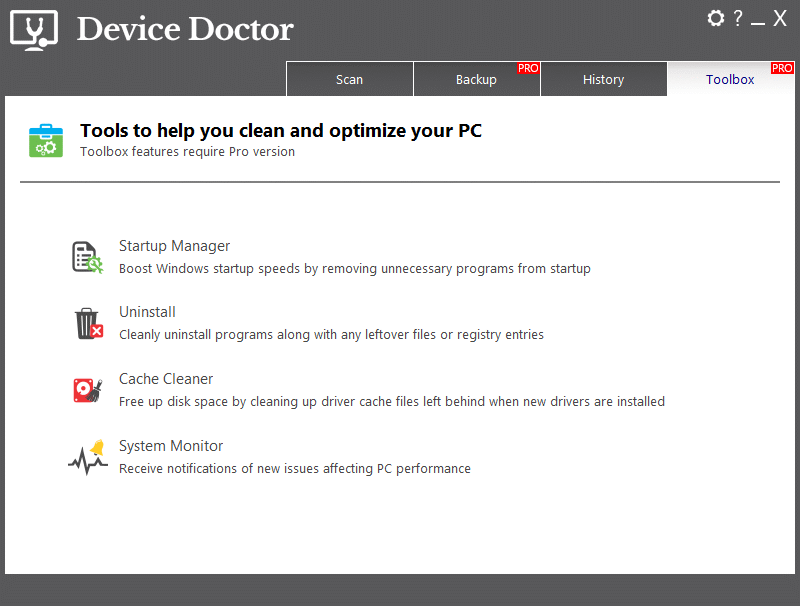Select the Toolbox tab
This screenshot has height=606, width=800.
(x=731, y=79)
